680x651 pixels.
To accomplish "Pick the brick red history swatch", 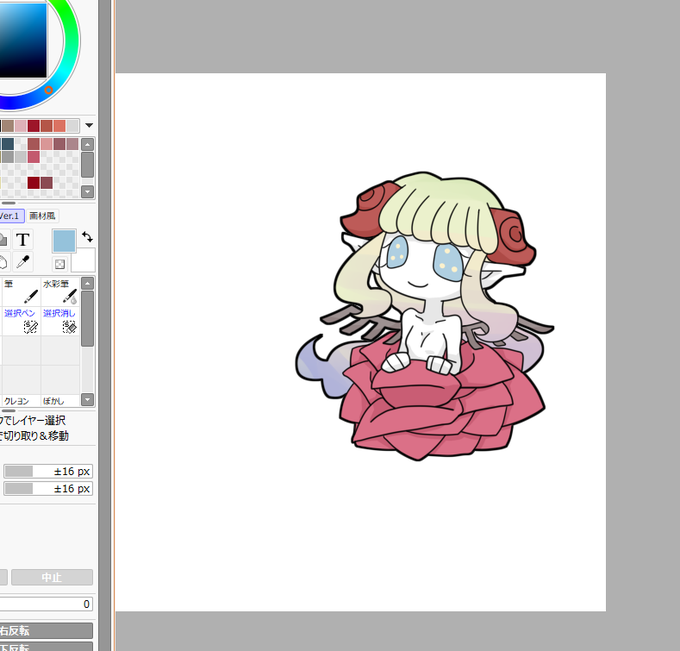I will [x=46, y=126].
